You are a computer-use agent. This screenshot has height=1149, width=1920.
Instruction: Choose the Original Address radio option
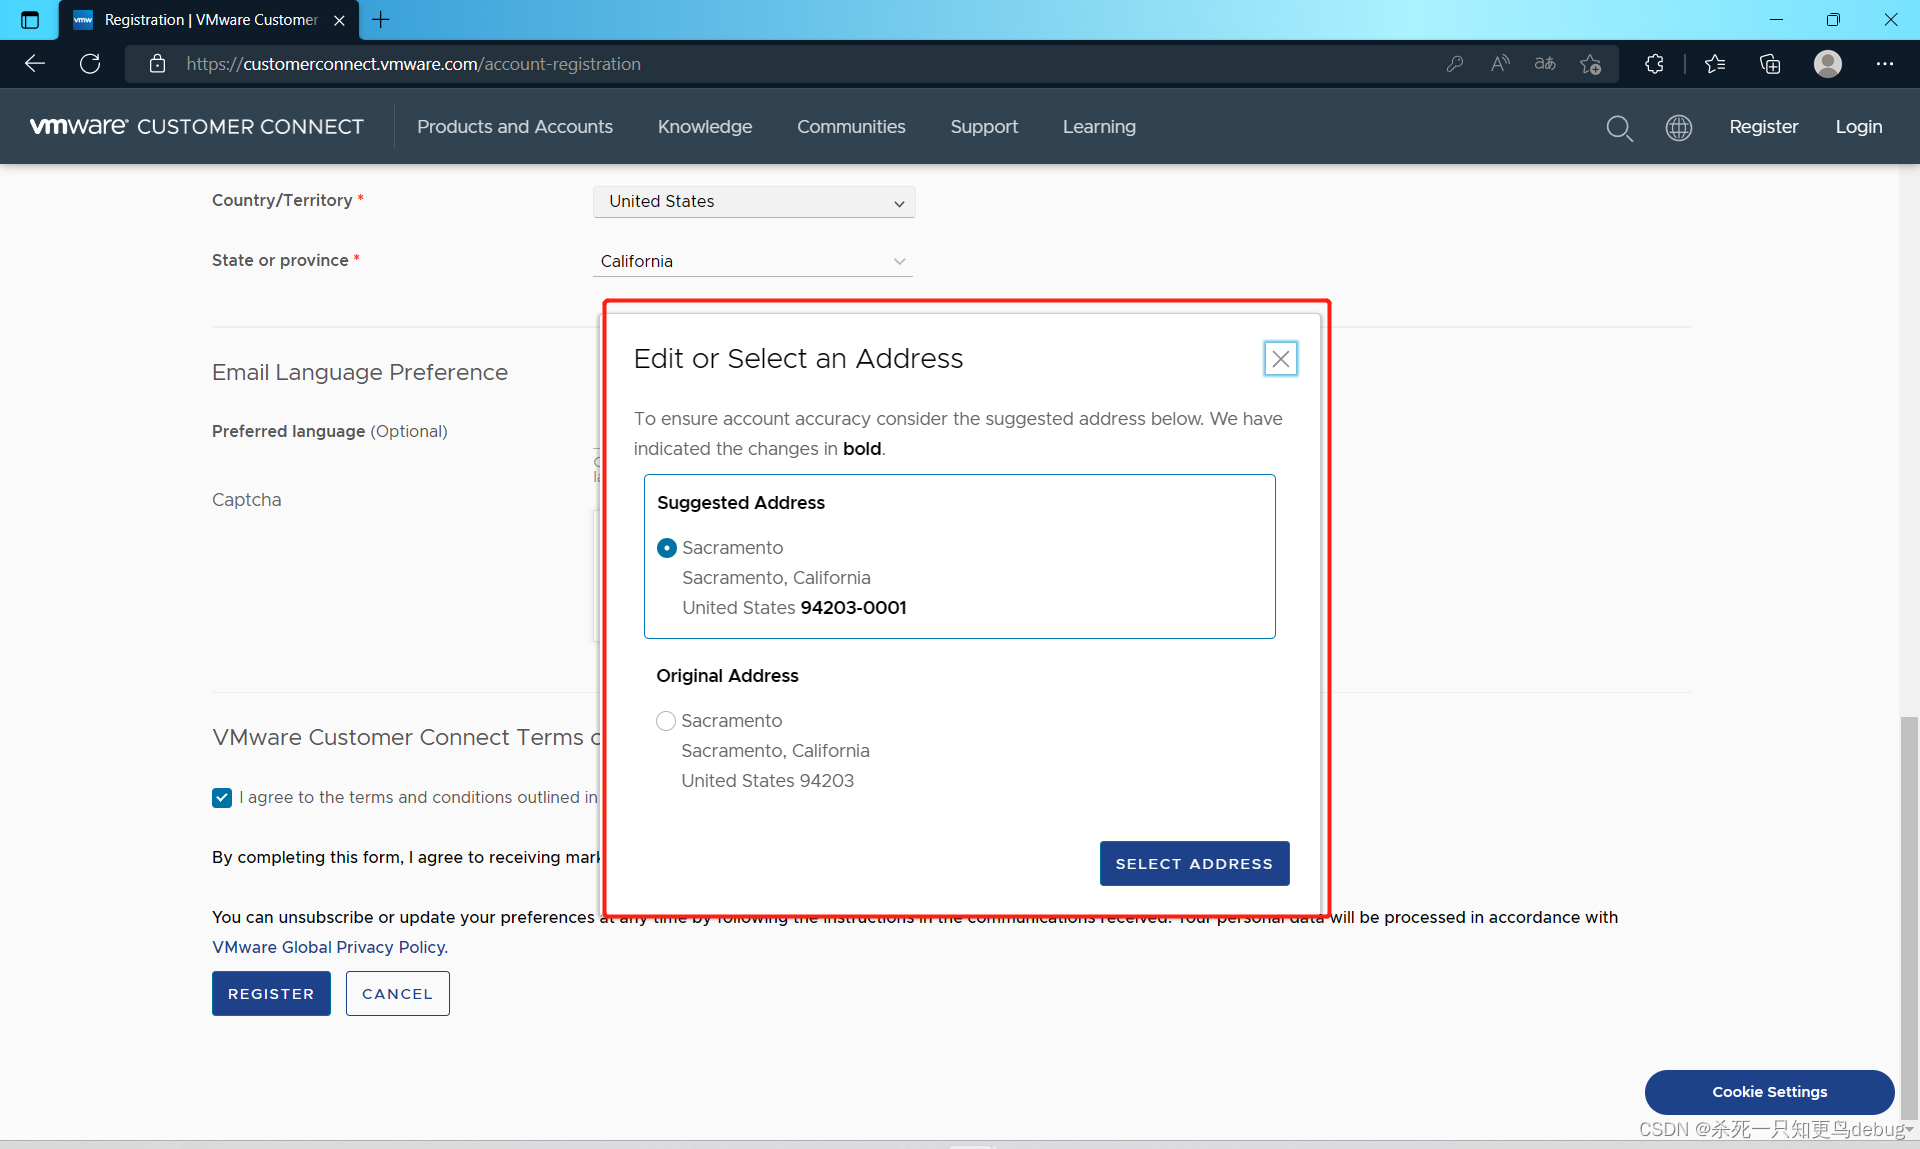pyautogui.click(x=666, y=721)
